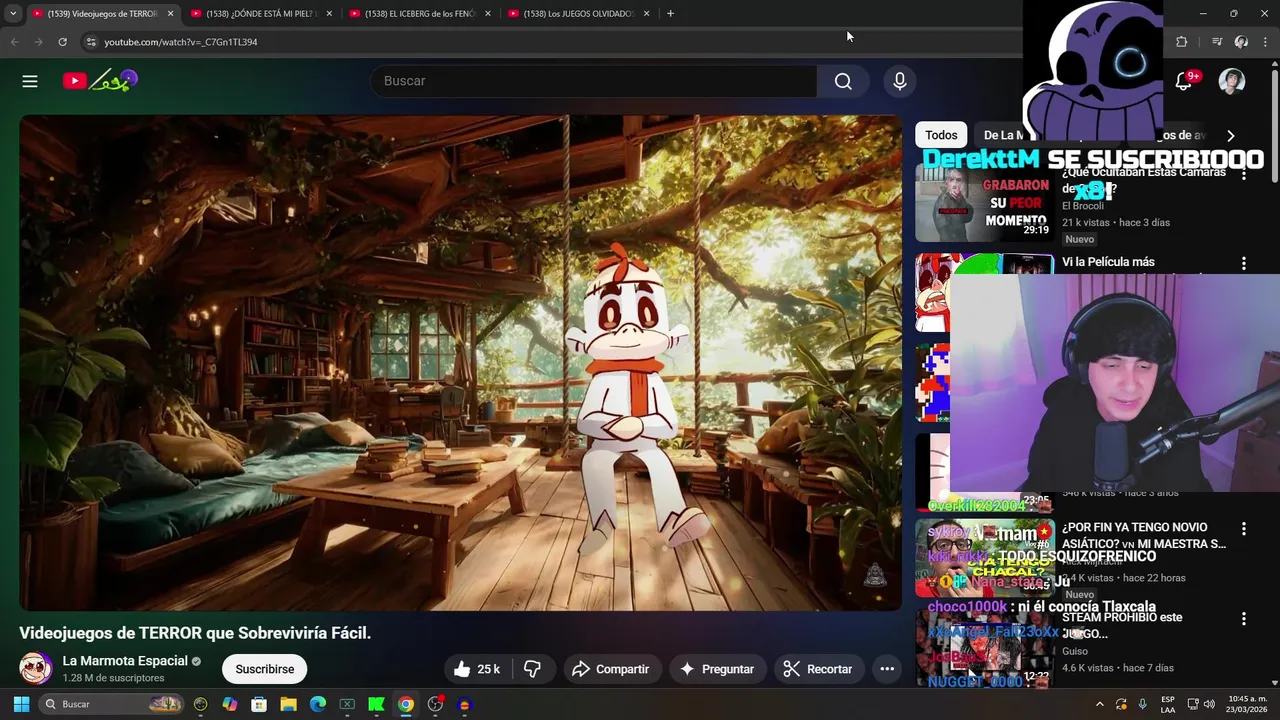
Task: Open the Chrome extensions puzzle icon
Action: coord(1182,42)
